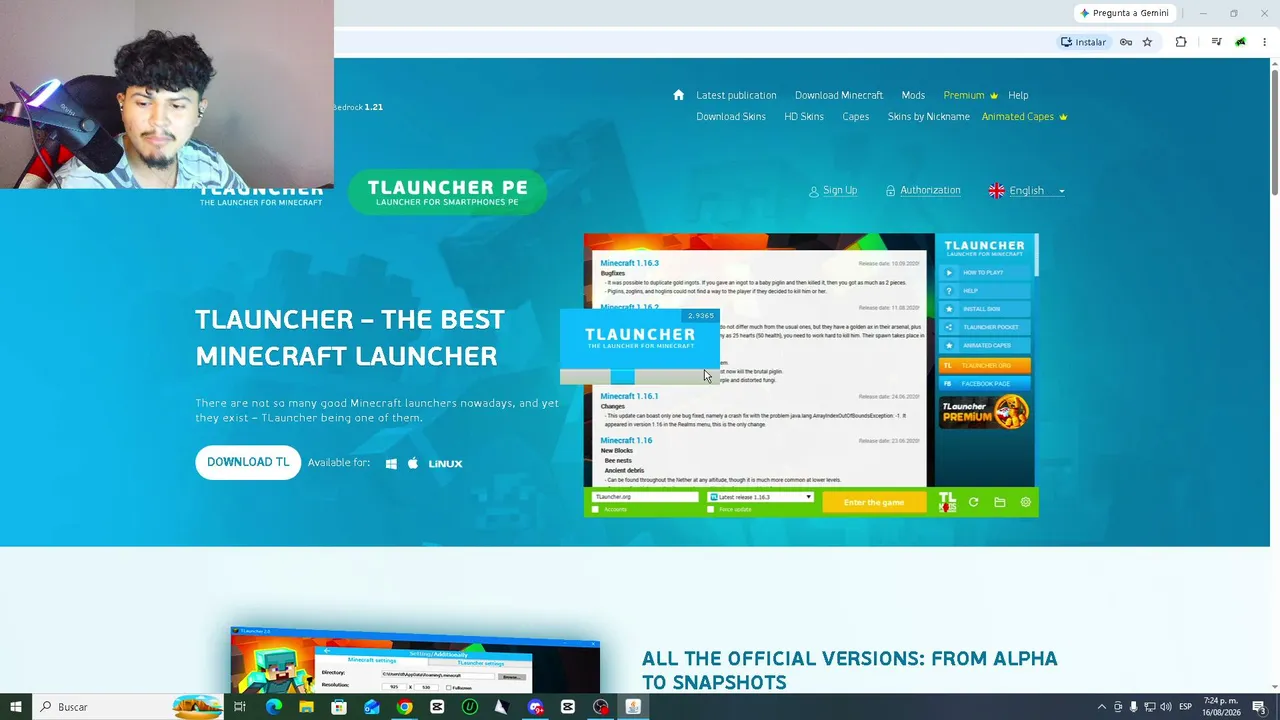Screen dimensions: 1280x720
Task: Select the Windows platform icon
Action: point(391,464)
